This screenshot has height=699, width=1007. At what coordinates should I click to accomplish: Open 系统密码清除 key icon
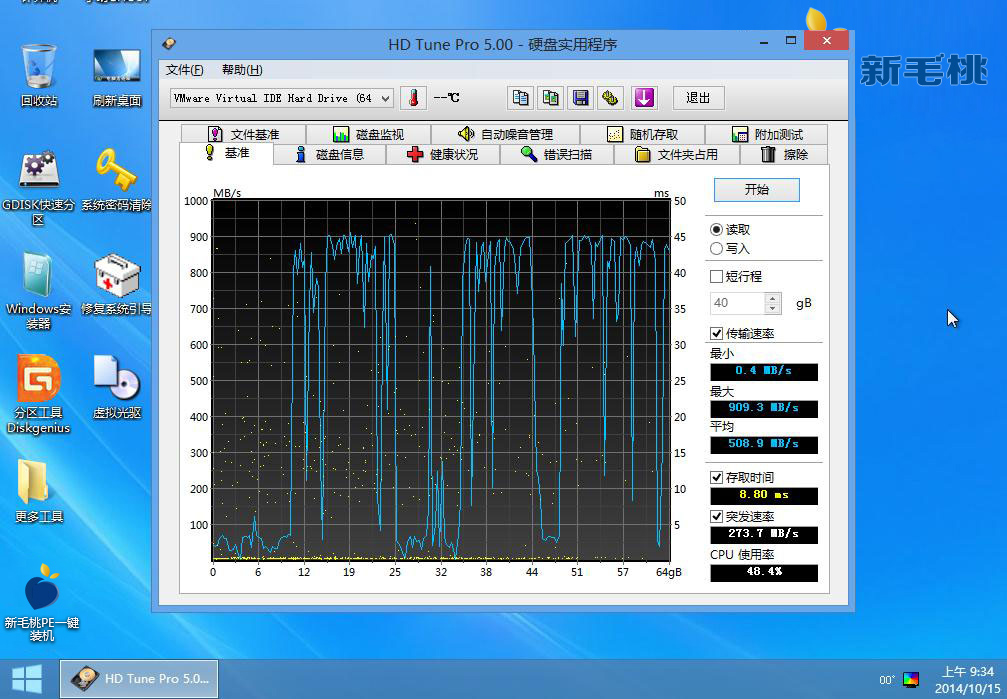(116, 180)
